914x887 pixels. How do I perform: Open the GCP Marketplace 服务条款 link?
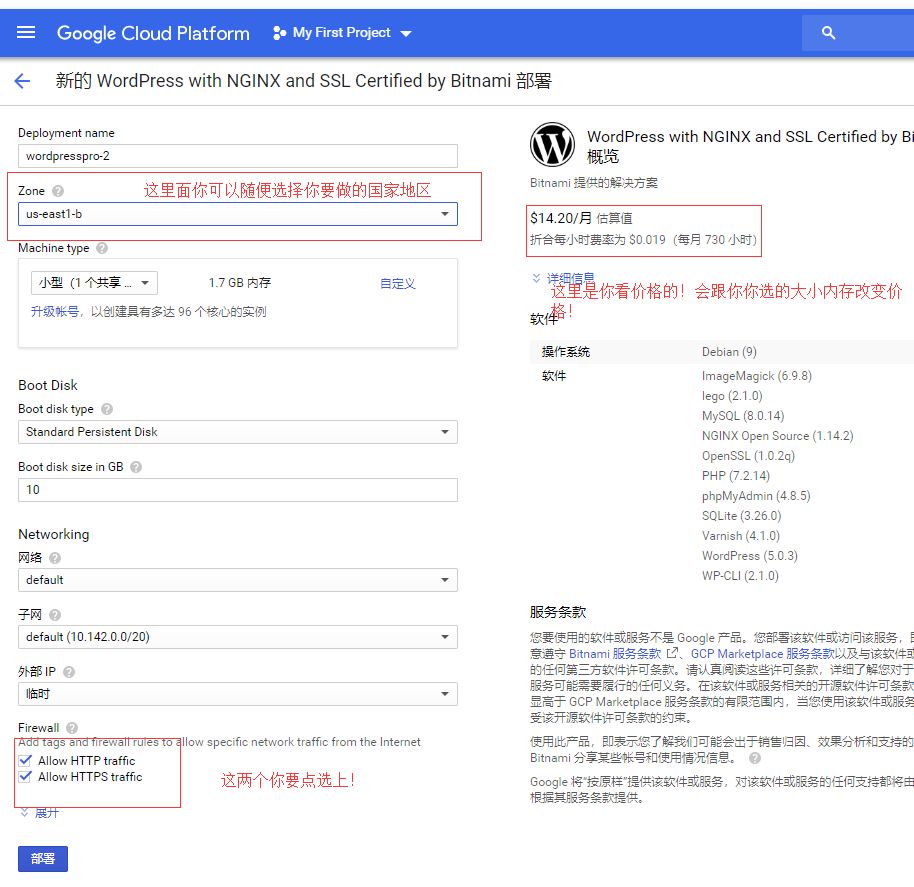(762, 654)
